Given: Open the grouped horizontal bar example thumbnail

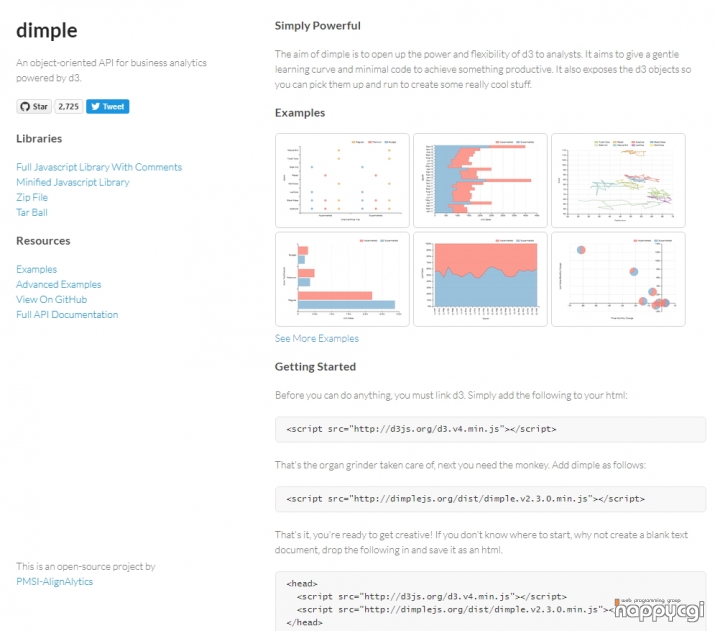Looking at the screenshot, I should (342, 279).
